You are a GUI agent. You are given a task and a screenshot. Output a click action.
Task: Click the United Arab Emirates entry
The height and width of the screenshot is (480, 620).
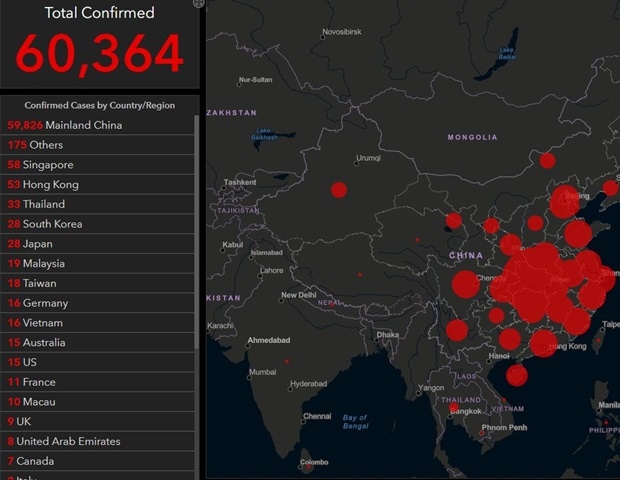(64, 441)
